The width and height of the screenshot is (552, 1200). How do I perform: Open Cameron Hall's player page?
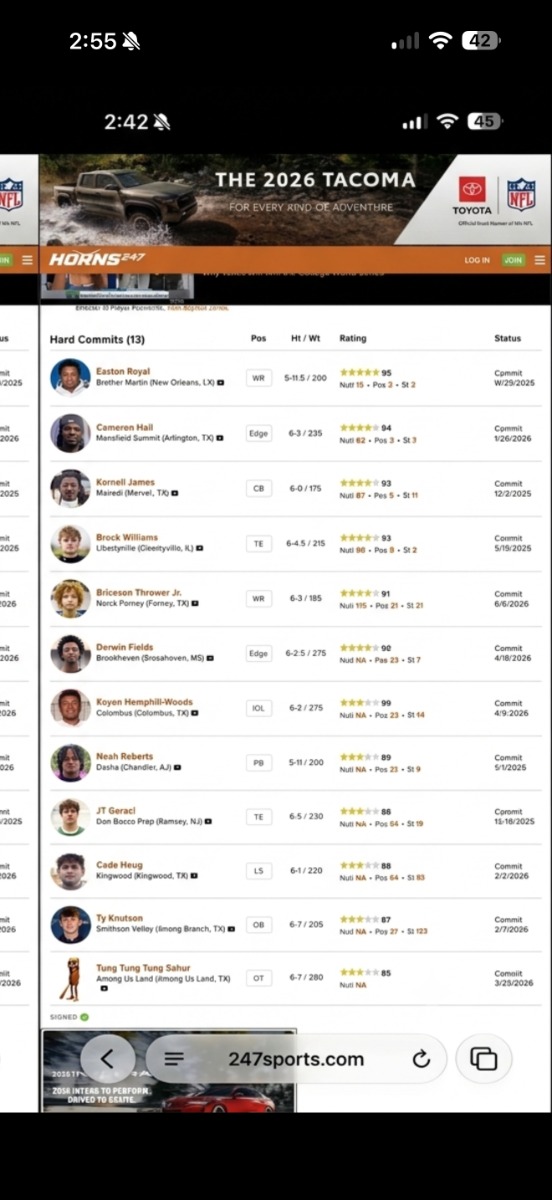point(124,427)
